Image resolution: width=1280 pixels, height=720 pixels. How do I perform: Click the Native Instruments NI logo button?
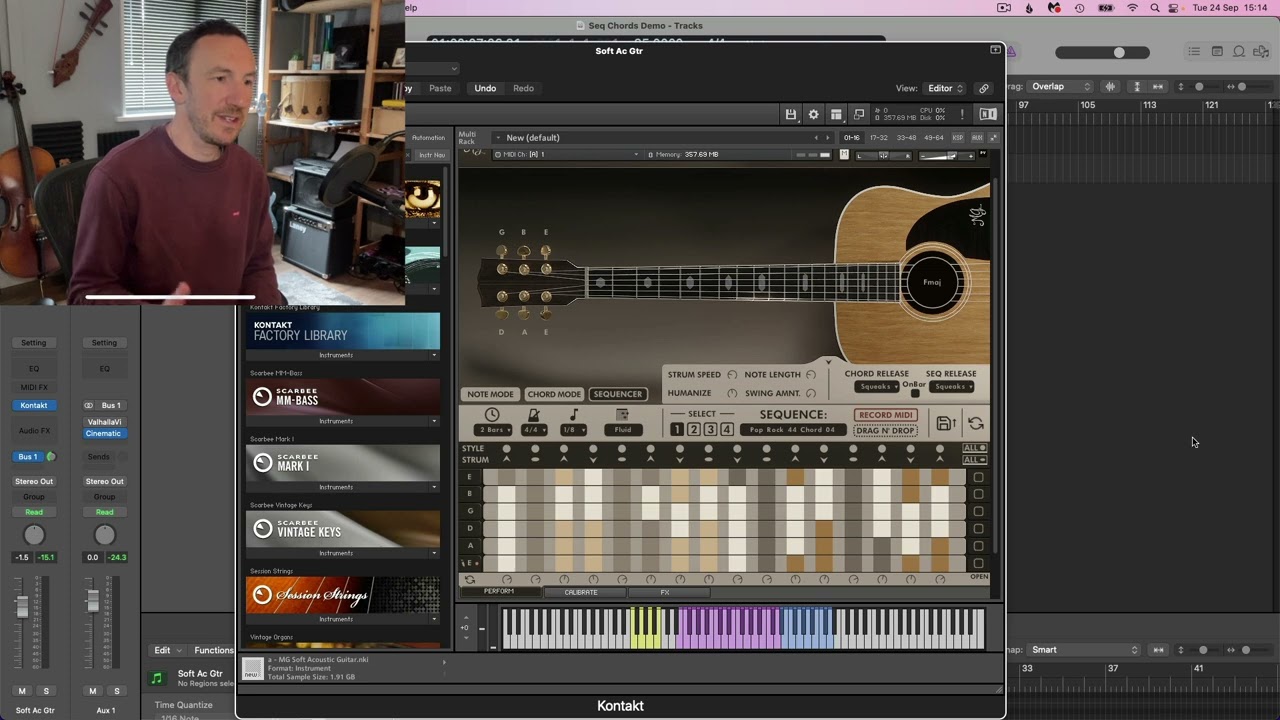[988, 115]
